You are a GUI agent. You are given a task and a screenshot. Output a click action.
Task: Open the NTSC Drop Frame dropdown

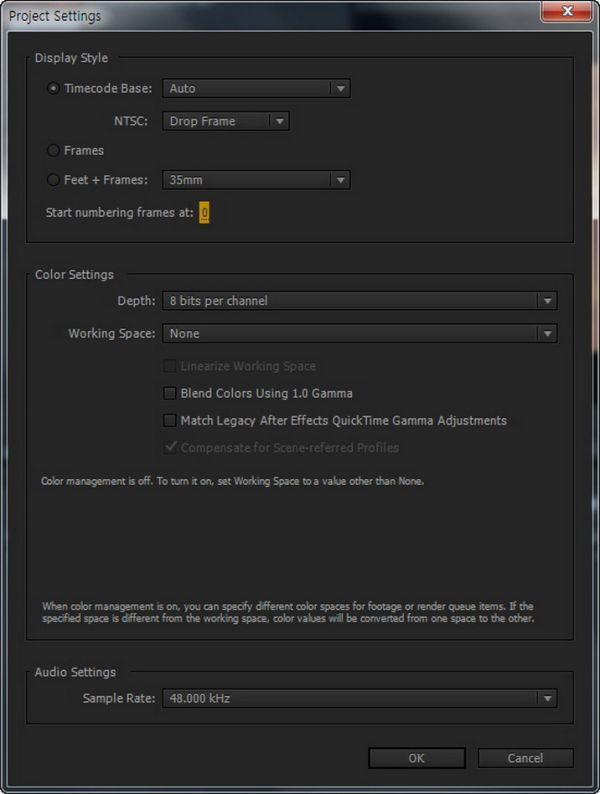tap(226, 121)
